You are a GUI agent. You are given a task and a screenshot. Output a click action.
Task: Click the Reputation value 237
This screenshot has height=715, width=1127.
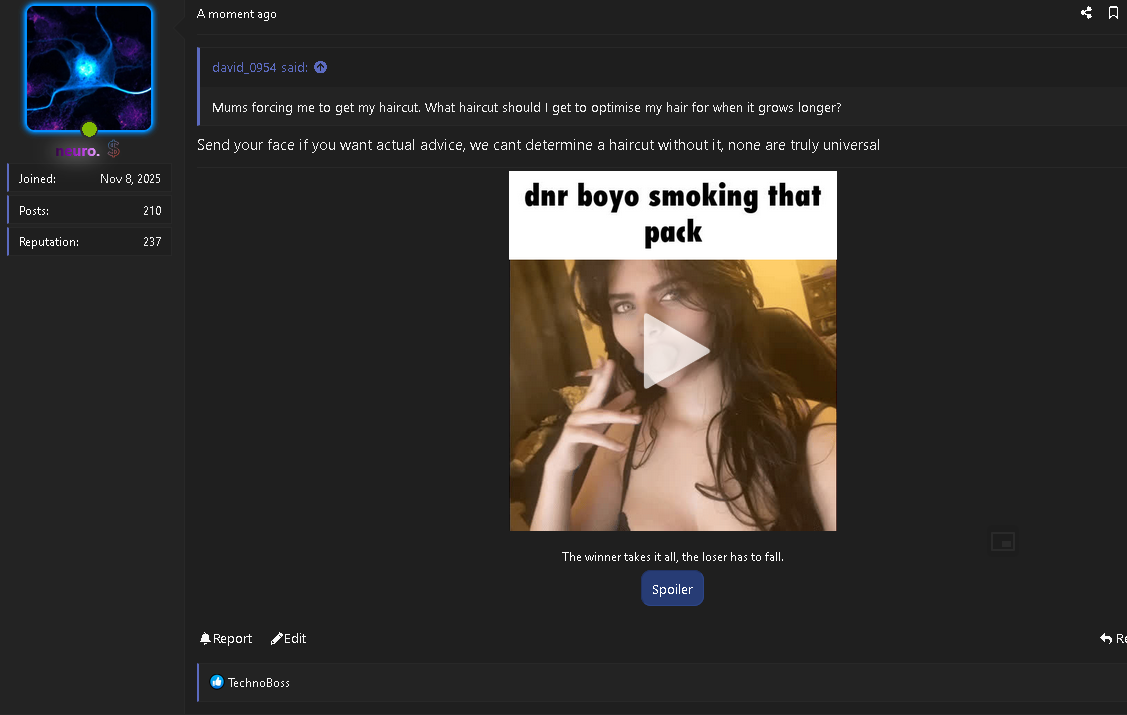pos(152,241)
